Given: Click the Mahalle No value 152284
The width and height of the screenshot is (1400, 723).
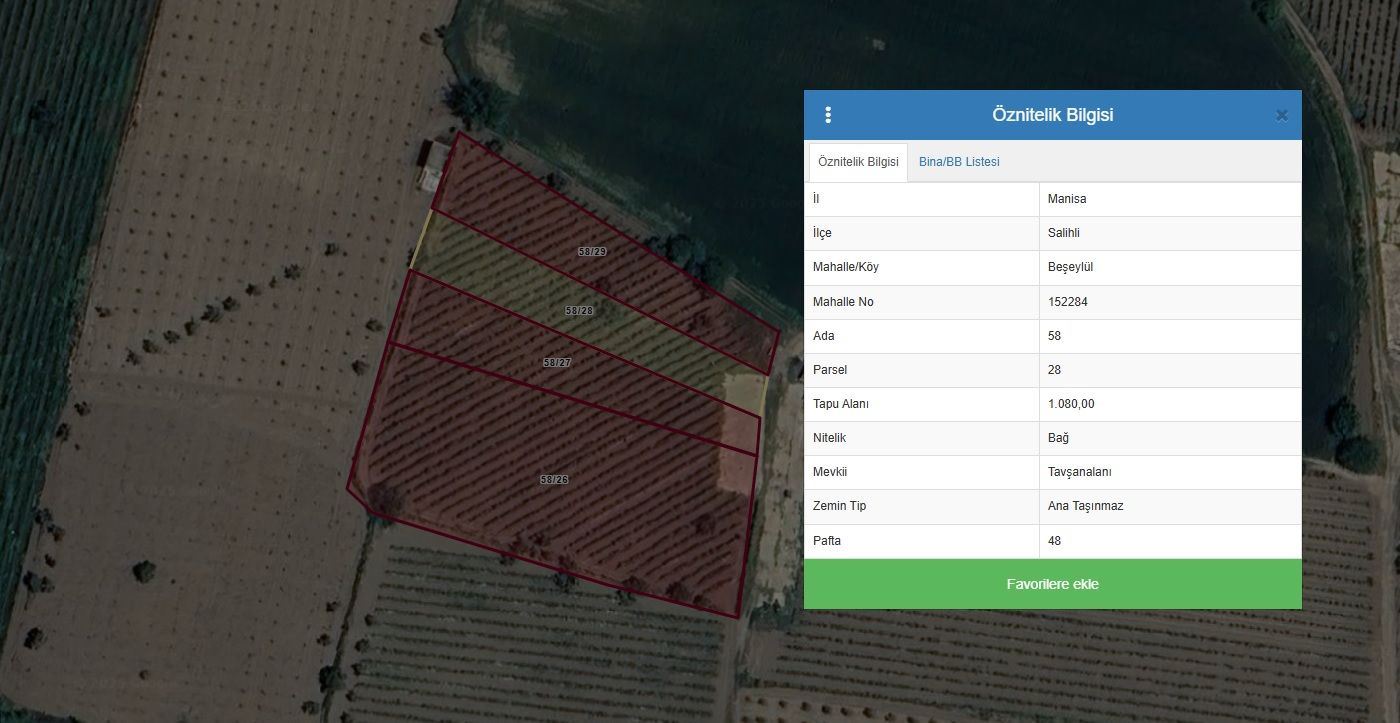Looking at the screenshot, I should 1068,302.
